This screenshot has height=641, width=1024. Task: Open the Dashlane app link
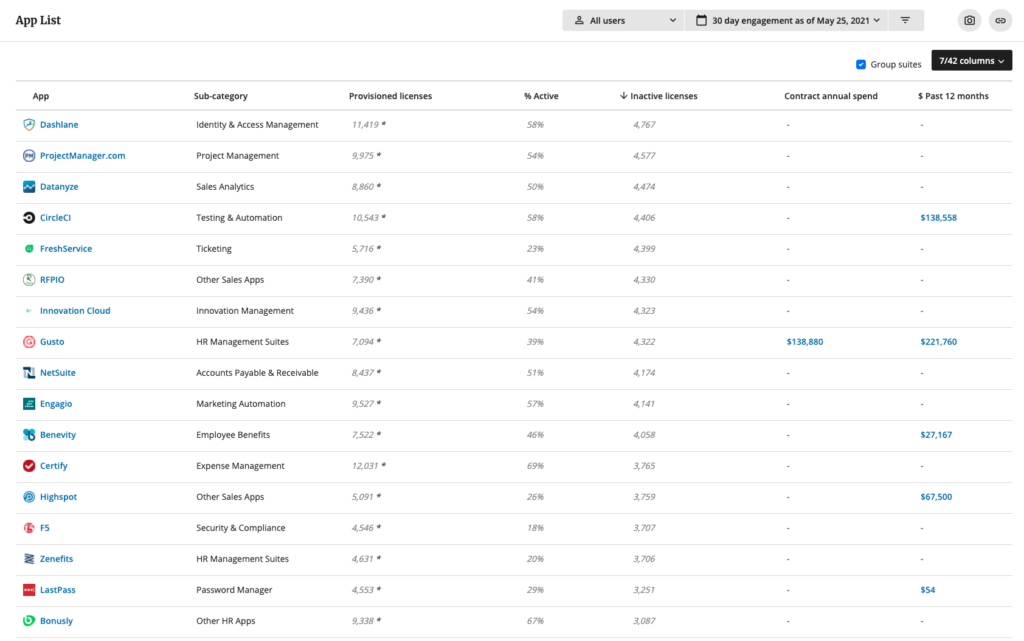click(x=59, y=125)
